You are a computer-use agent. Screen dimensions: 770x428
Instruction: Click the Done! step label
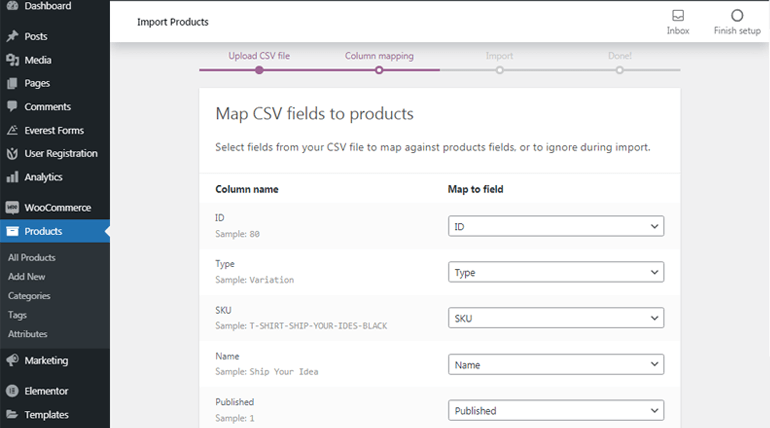(x=620, y=56)
